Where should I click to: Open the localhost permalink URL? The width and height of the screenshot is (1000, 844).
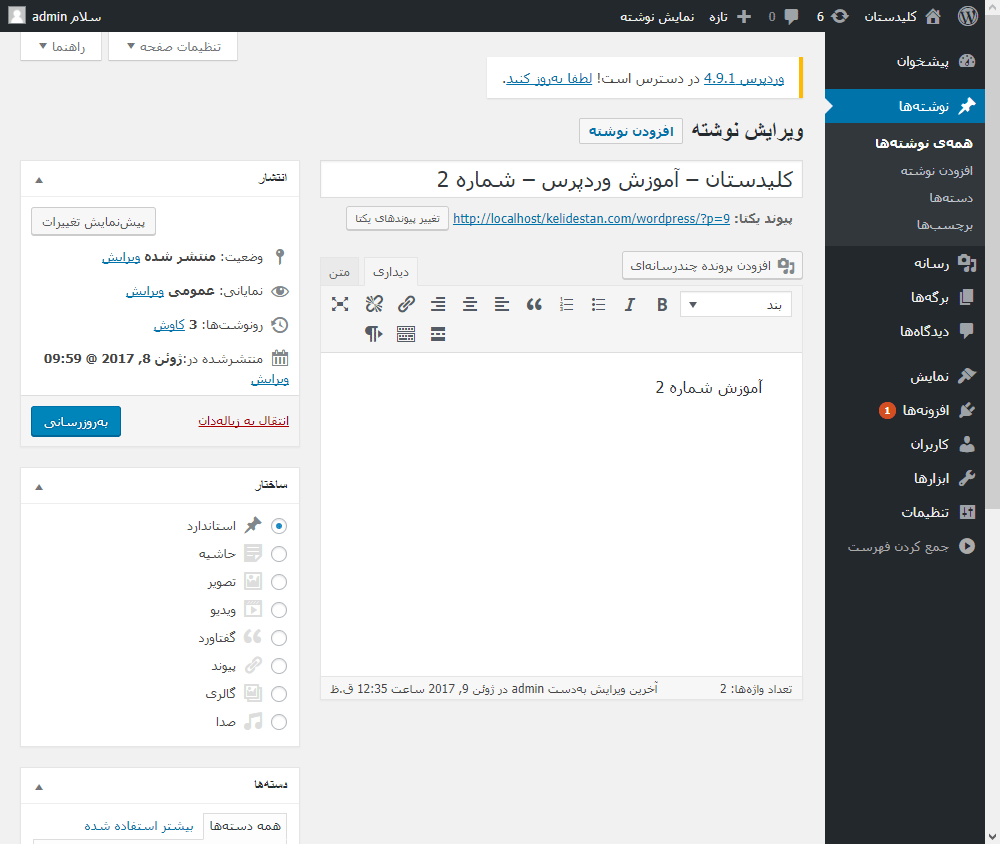click(x=591, y=219)
